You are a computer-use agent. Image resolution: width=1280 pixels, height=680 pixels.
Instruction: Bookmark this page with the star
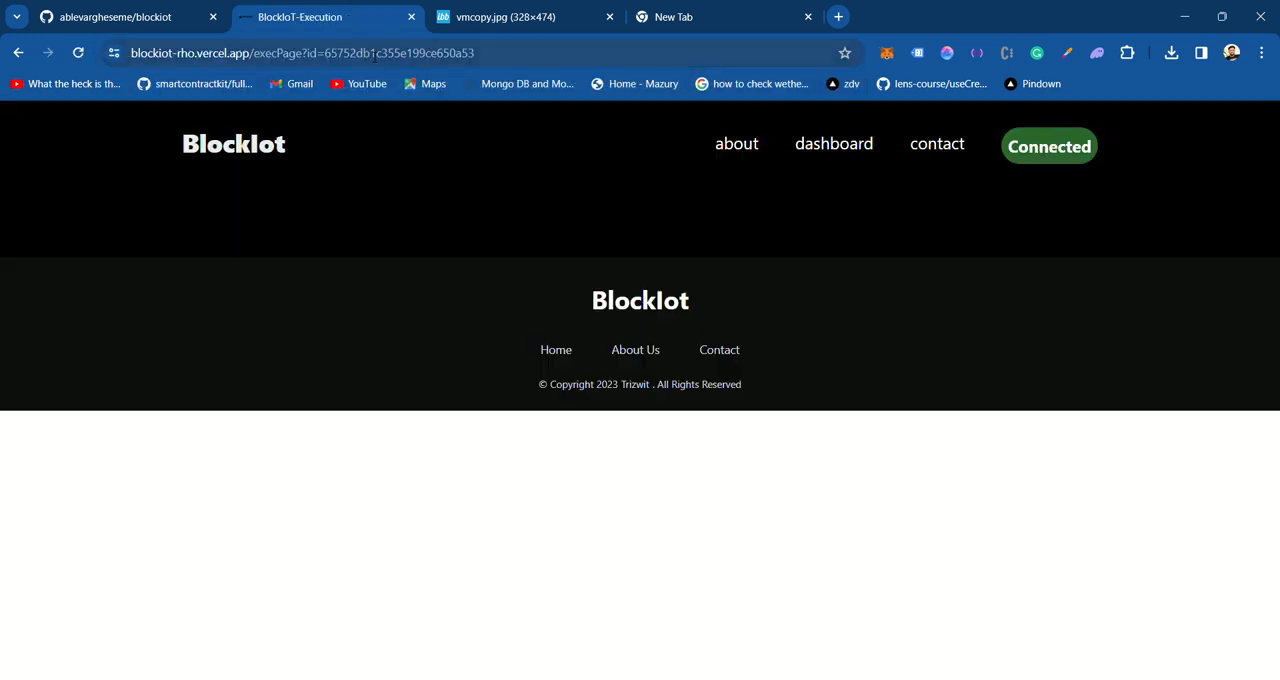(x=845, y=53)
